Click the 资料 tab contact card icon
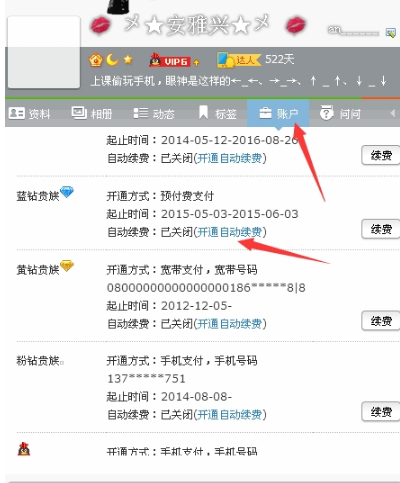The image size is (400, 483). (16, 113)
